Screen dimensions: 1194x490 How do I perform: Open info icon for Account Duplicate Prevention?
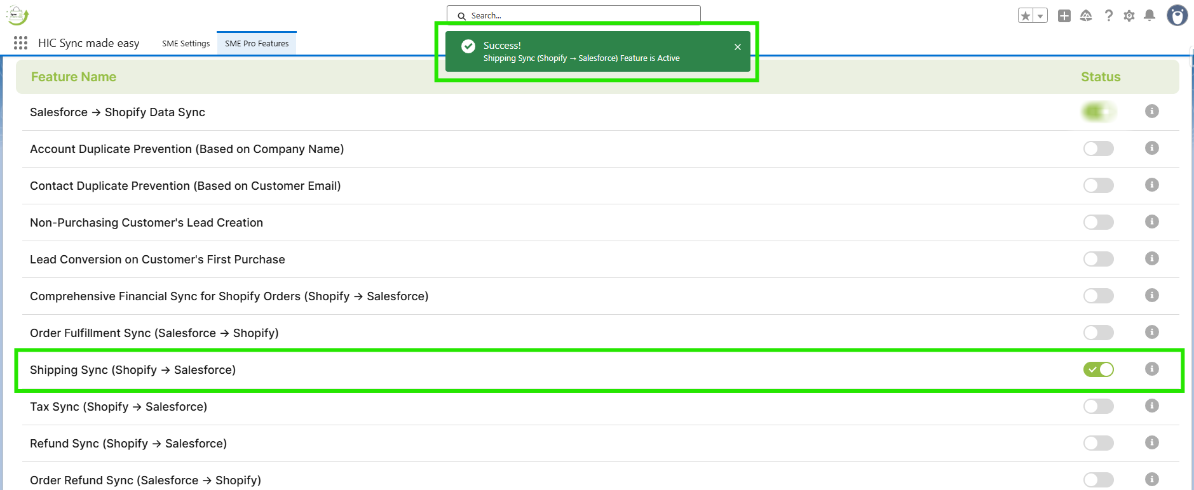(x=1152, y=148)
